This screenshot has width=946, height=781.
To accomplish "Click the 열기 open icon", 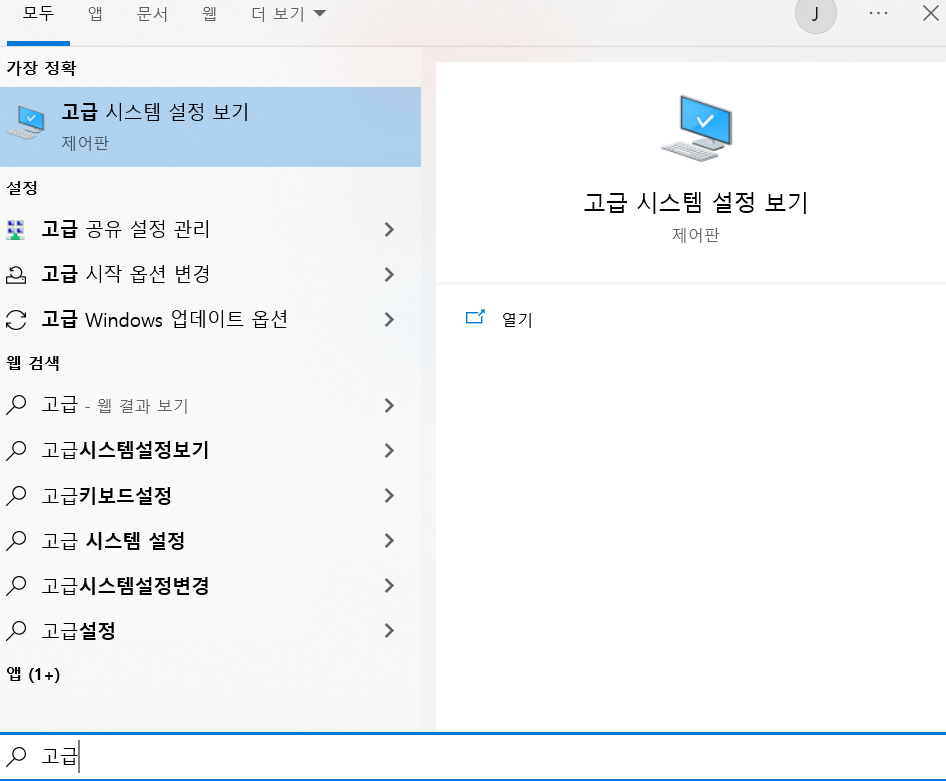I will tap(475, 317).
